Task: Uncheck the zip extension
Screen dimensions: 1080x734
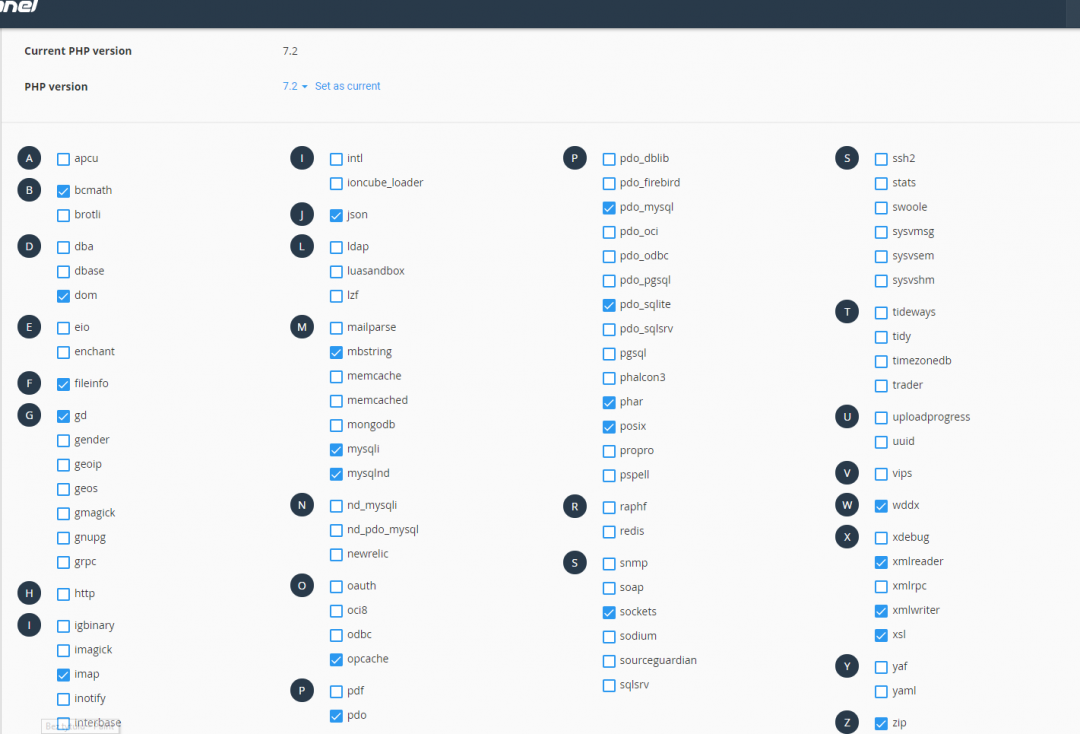Action: [881, 724]
